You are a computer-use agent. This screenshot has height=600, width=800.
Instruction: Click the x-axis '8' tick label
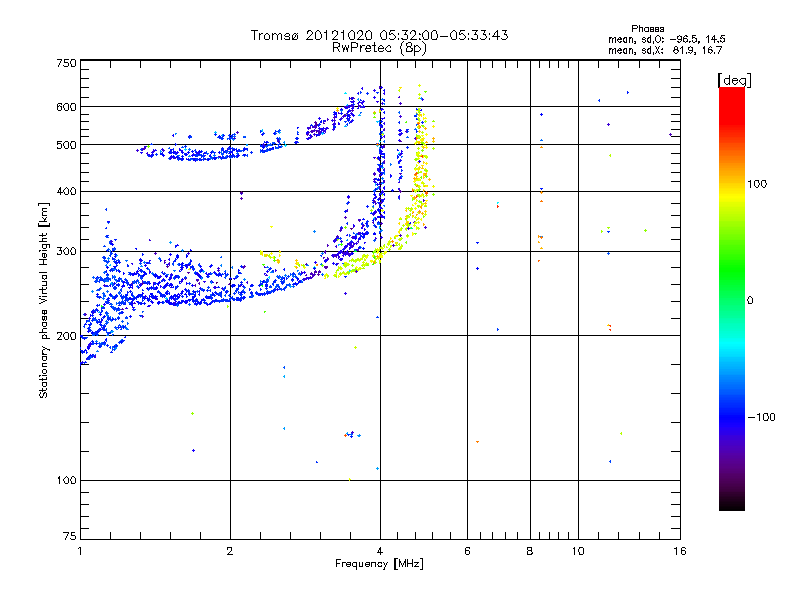click(x=530, y=551)
